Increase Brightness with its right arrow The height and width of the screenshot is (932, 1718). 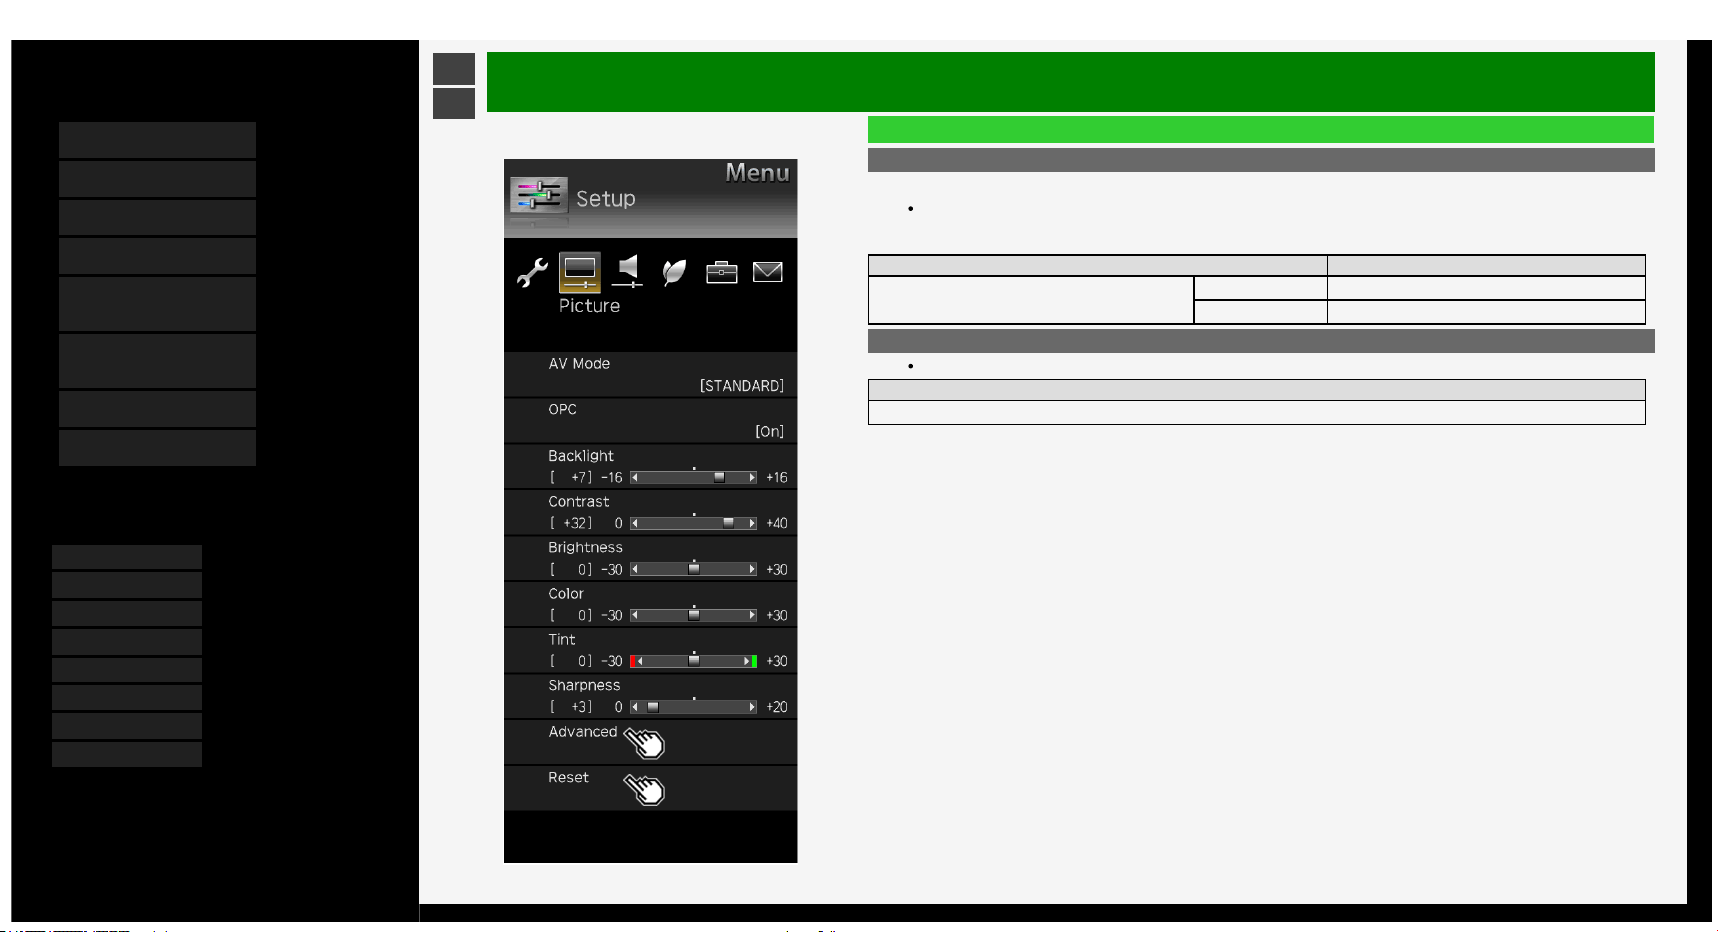click(752, 570)
